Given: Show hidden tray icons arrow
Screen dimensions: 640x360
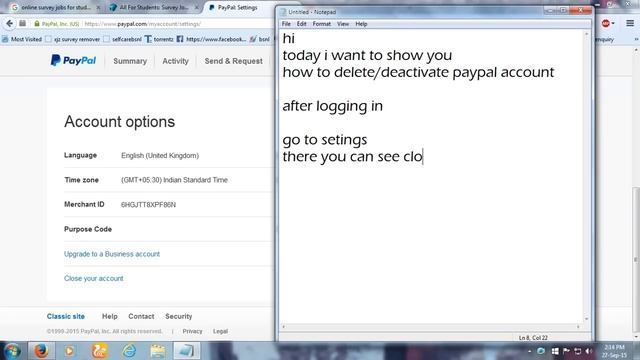Looking at the screenshot, I should 530,351.
